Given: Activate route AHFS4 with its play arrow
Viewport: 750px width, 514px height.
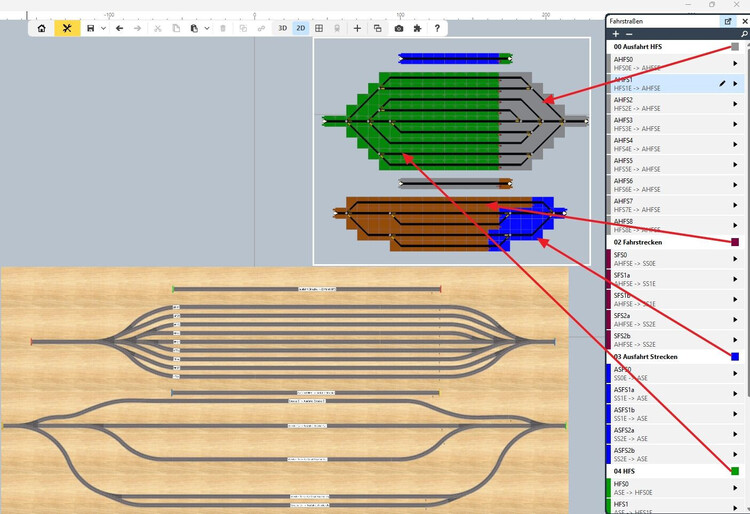Looking at the screenshot, I should [735, 144].
